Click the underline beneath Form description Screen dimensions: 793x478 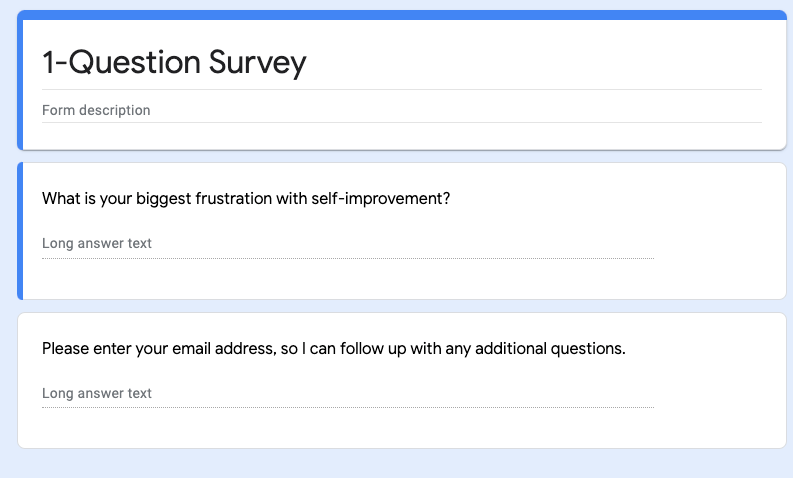click(400, 123)
